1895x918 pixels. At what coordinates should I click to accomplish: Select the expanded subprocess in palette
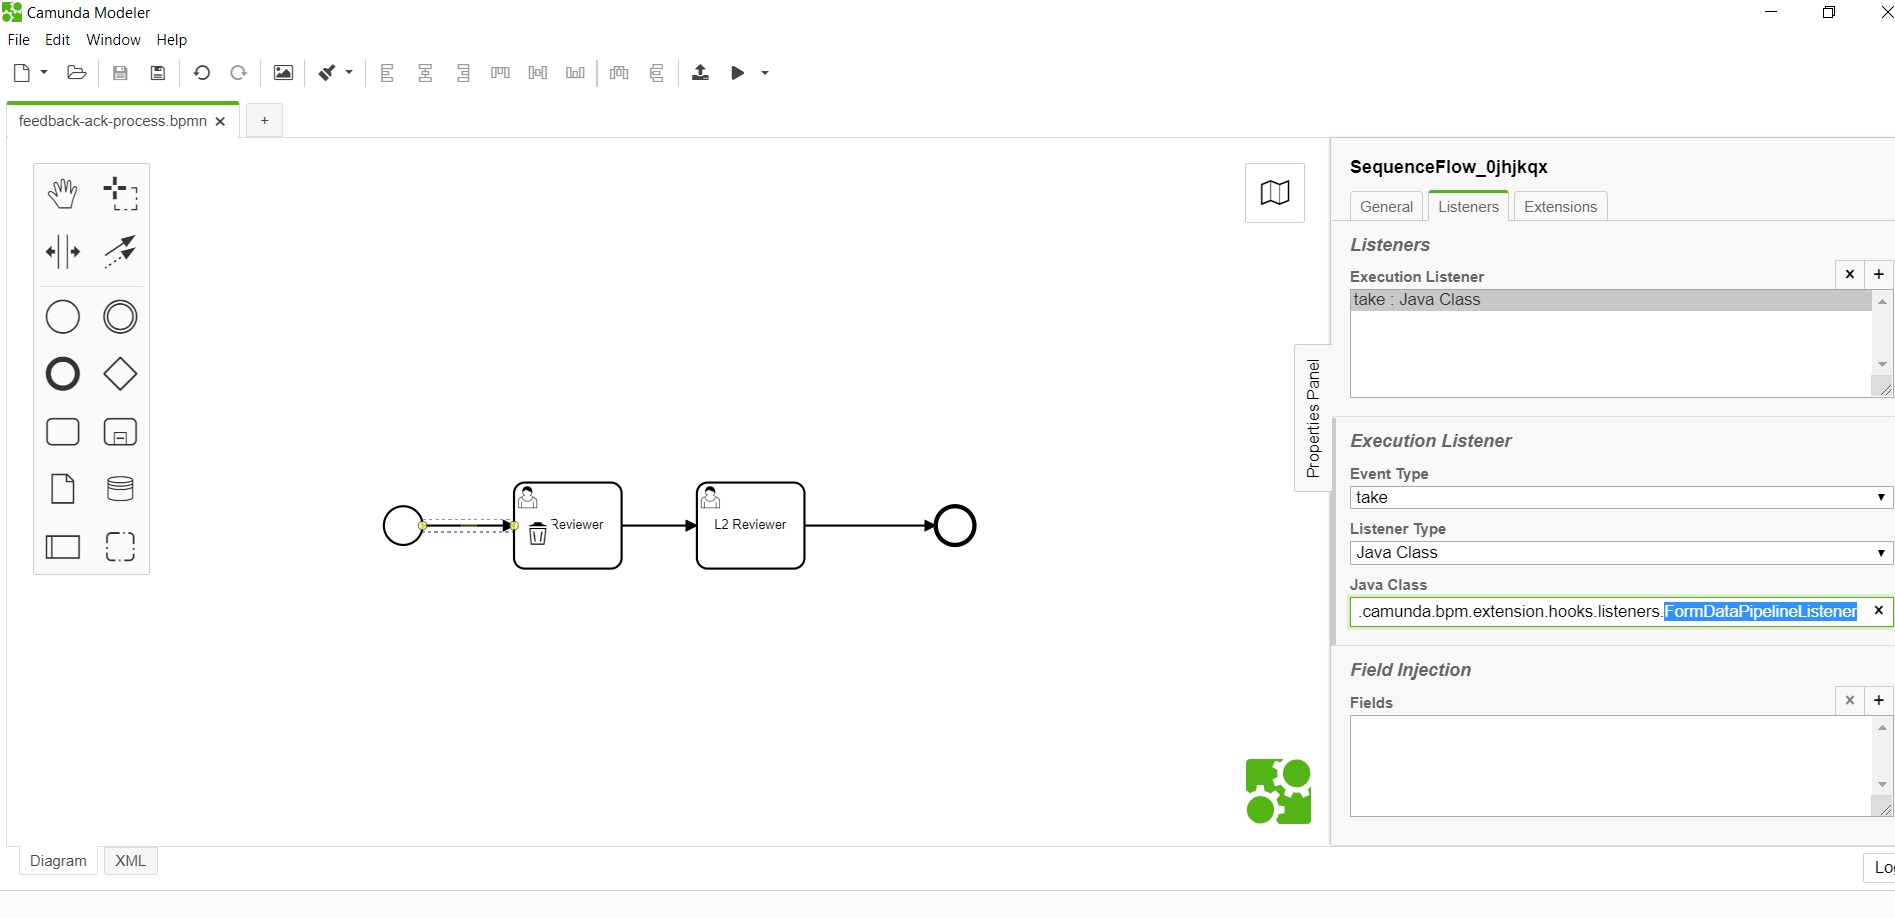click(x=121, y=432)
